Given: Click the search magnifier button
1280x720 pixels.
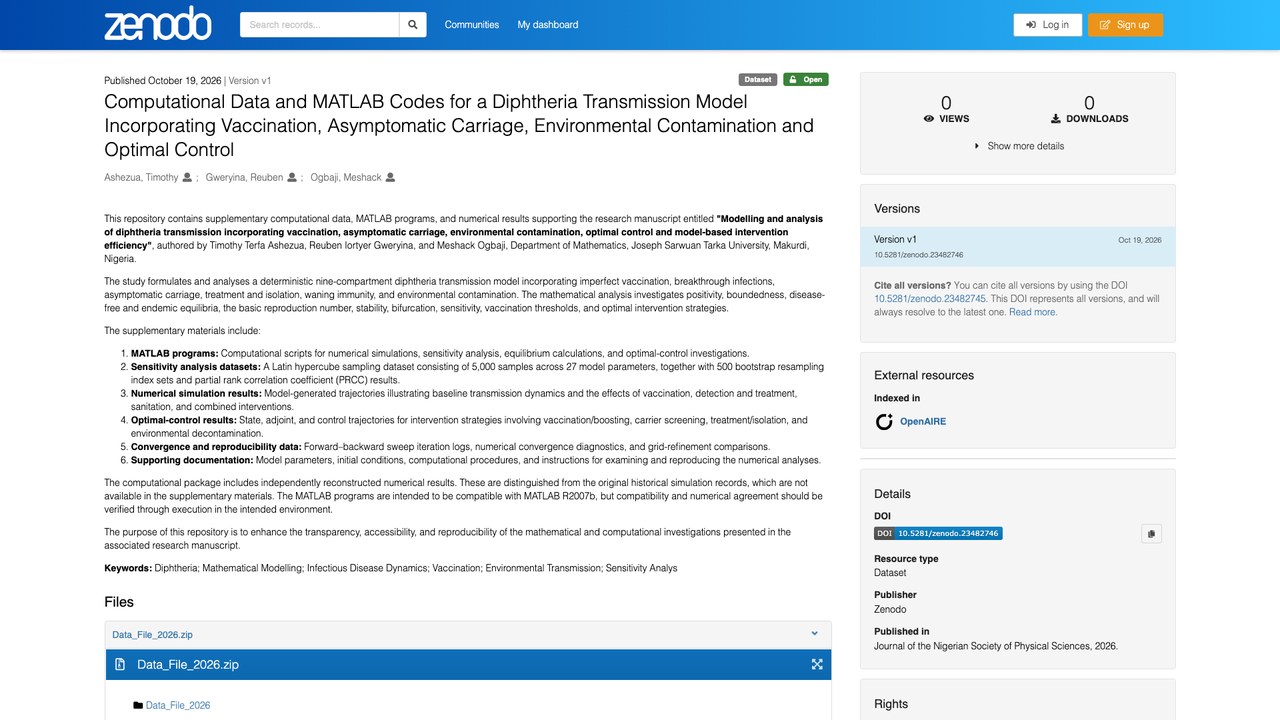Looking at the screenshot, I should click(412, 25).
